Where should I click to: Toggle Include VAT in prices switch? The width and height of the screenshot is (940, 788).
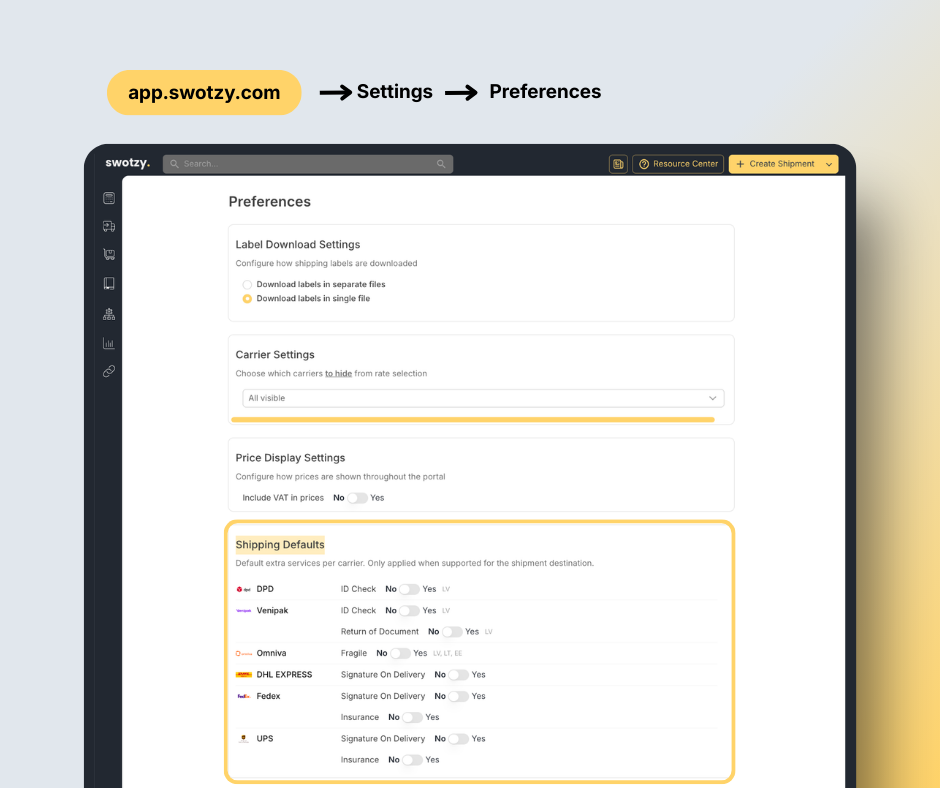tap(357, 498)
